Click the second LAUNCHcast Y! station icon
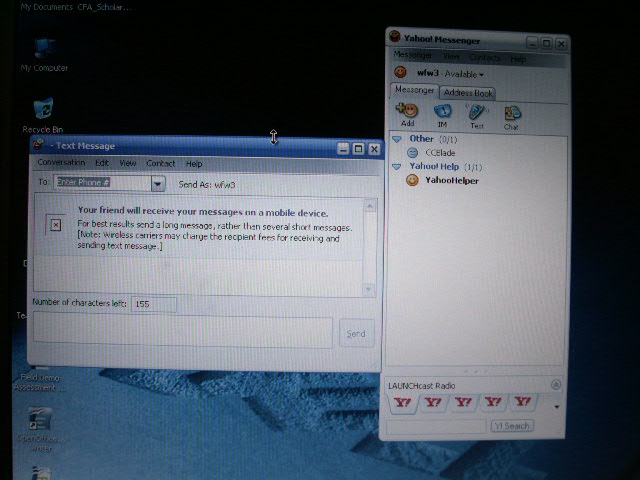The width and height of the screenshot is (640, 480). tap(433, 402)
